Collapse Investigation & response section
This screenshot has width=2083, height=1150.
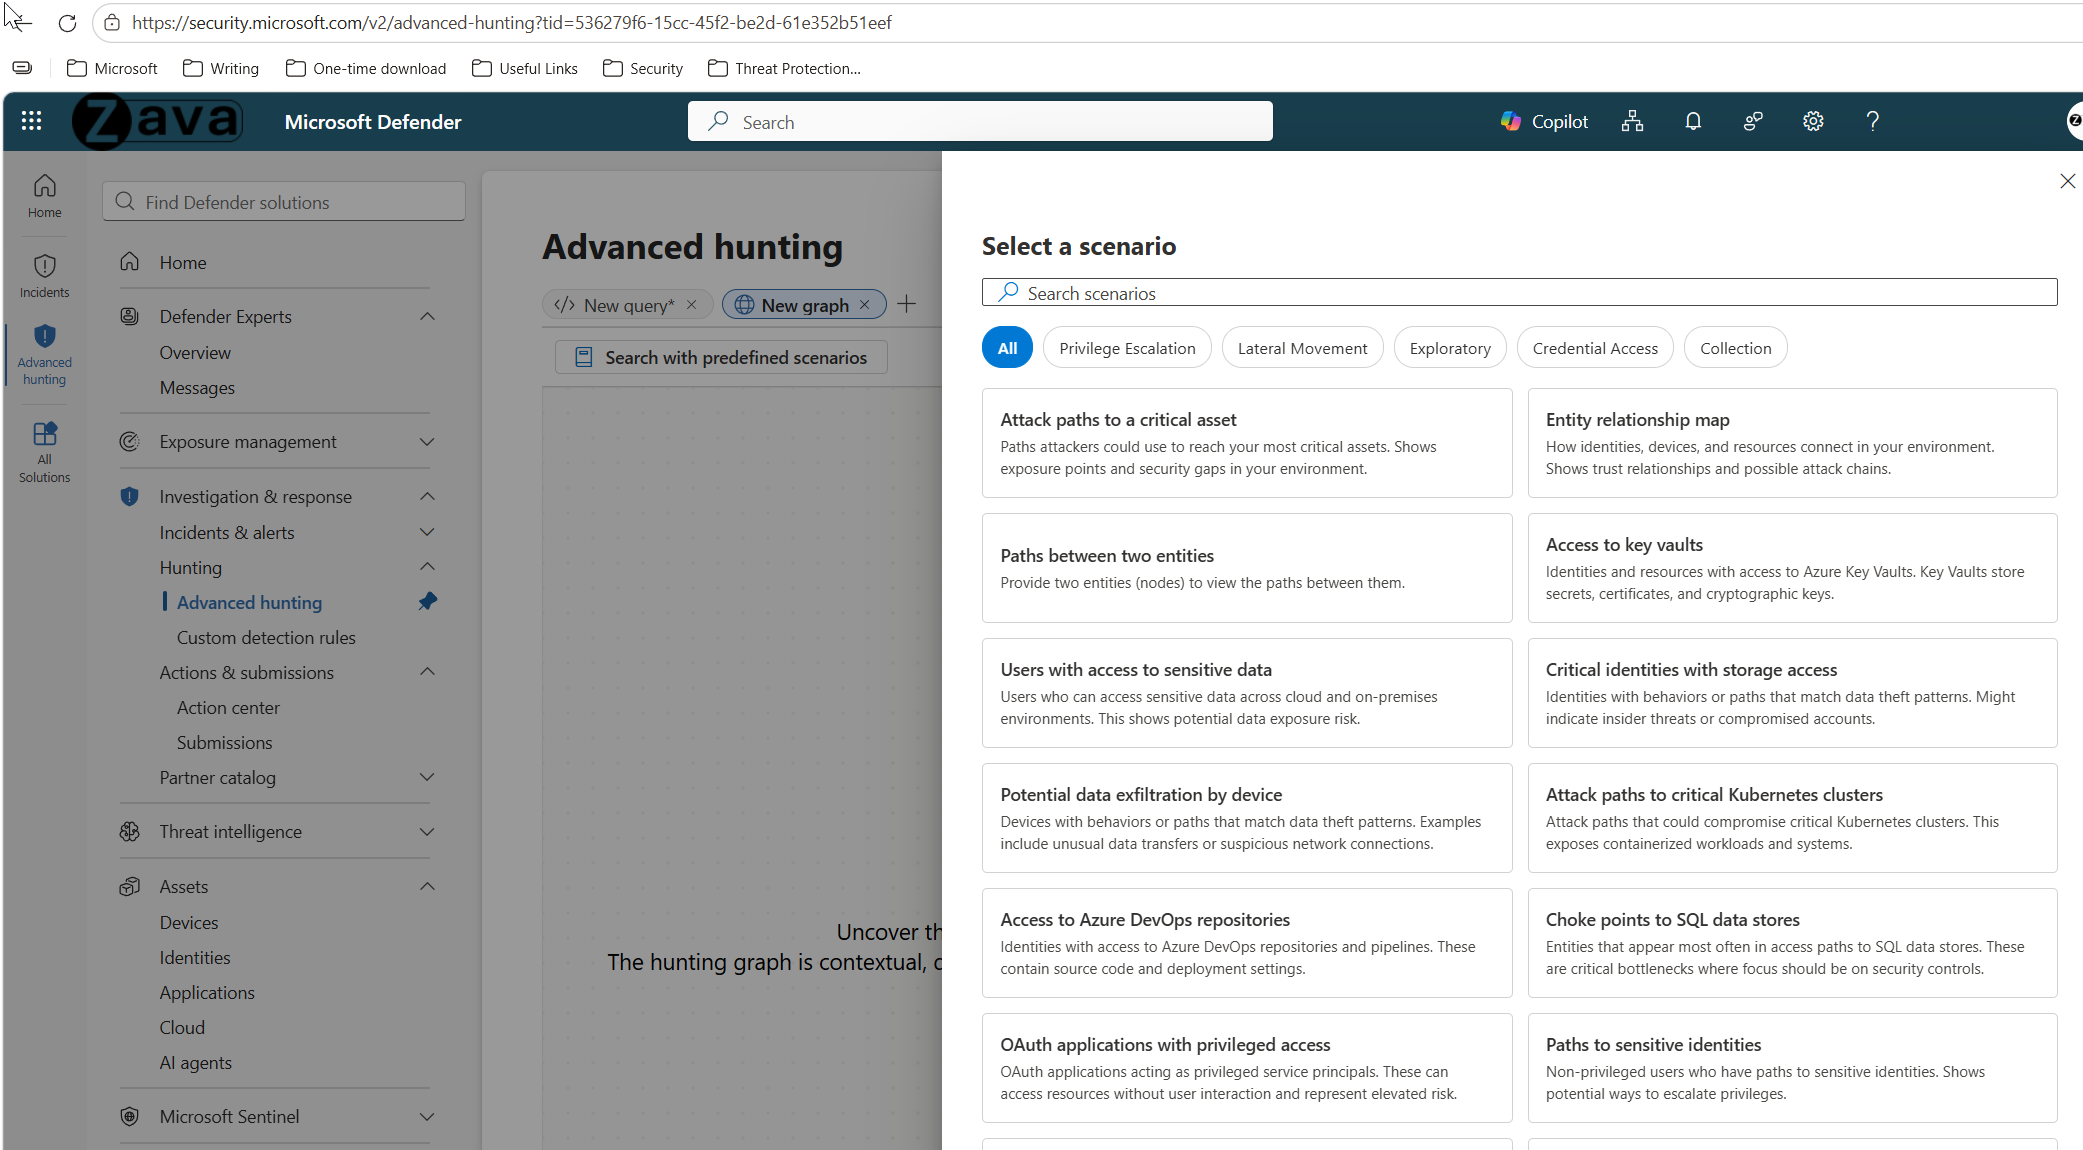point(427,496)
